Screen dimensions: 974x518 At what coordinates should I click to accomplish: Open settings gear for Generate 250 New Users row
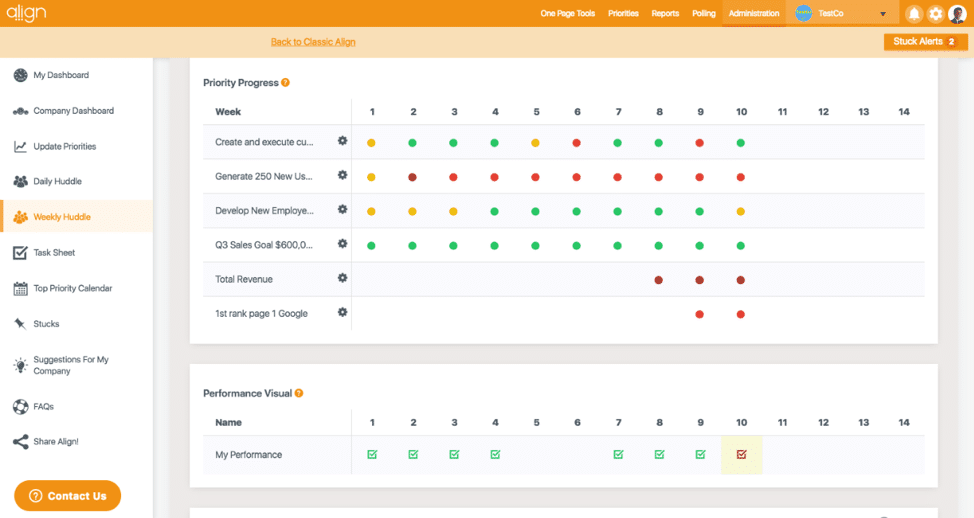pyautogui.click(x=342, y=175)
